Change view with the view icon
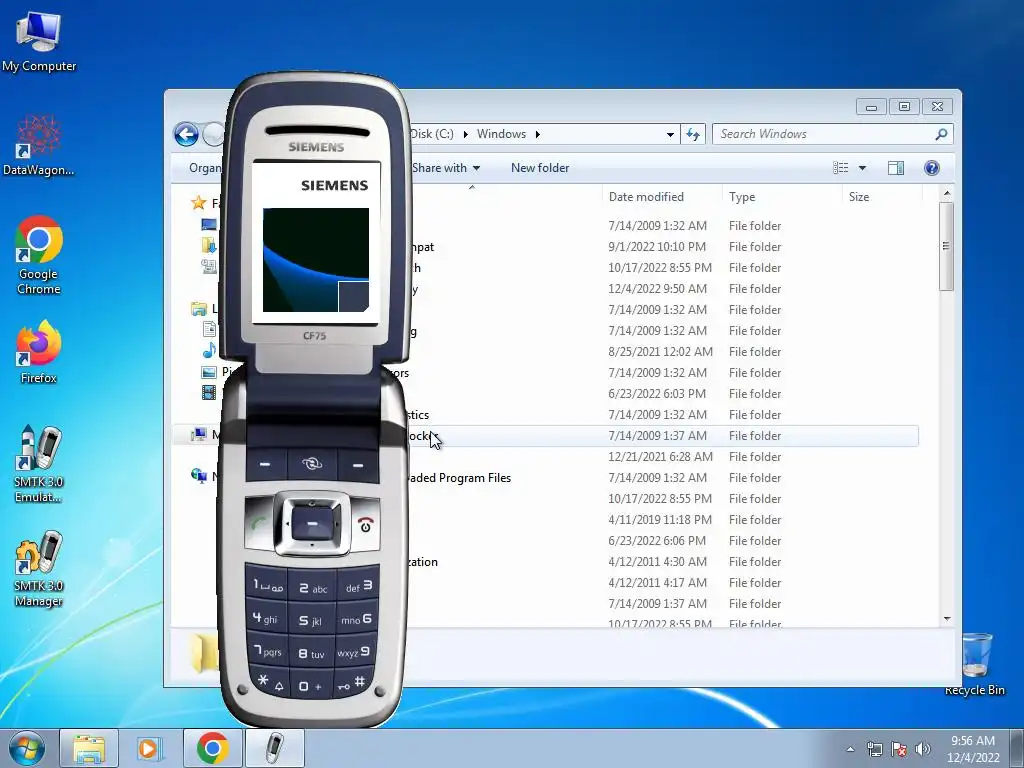 [840, 168]
